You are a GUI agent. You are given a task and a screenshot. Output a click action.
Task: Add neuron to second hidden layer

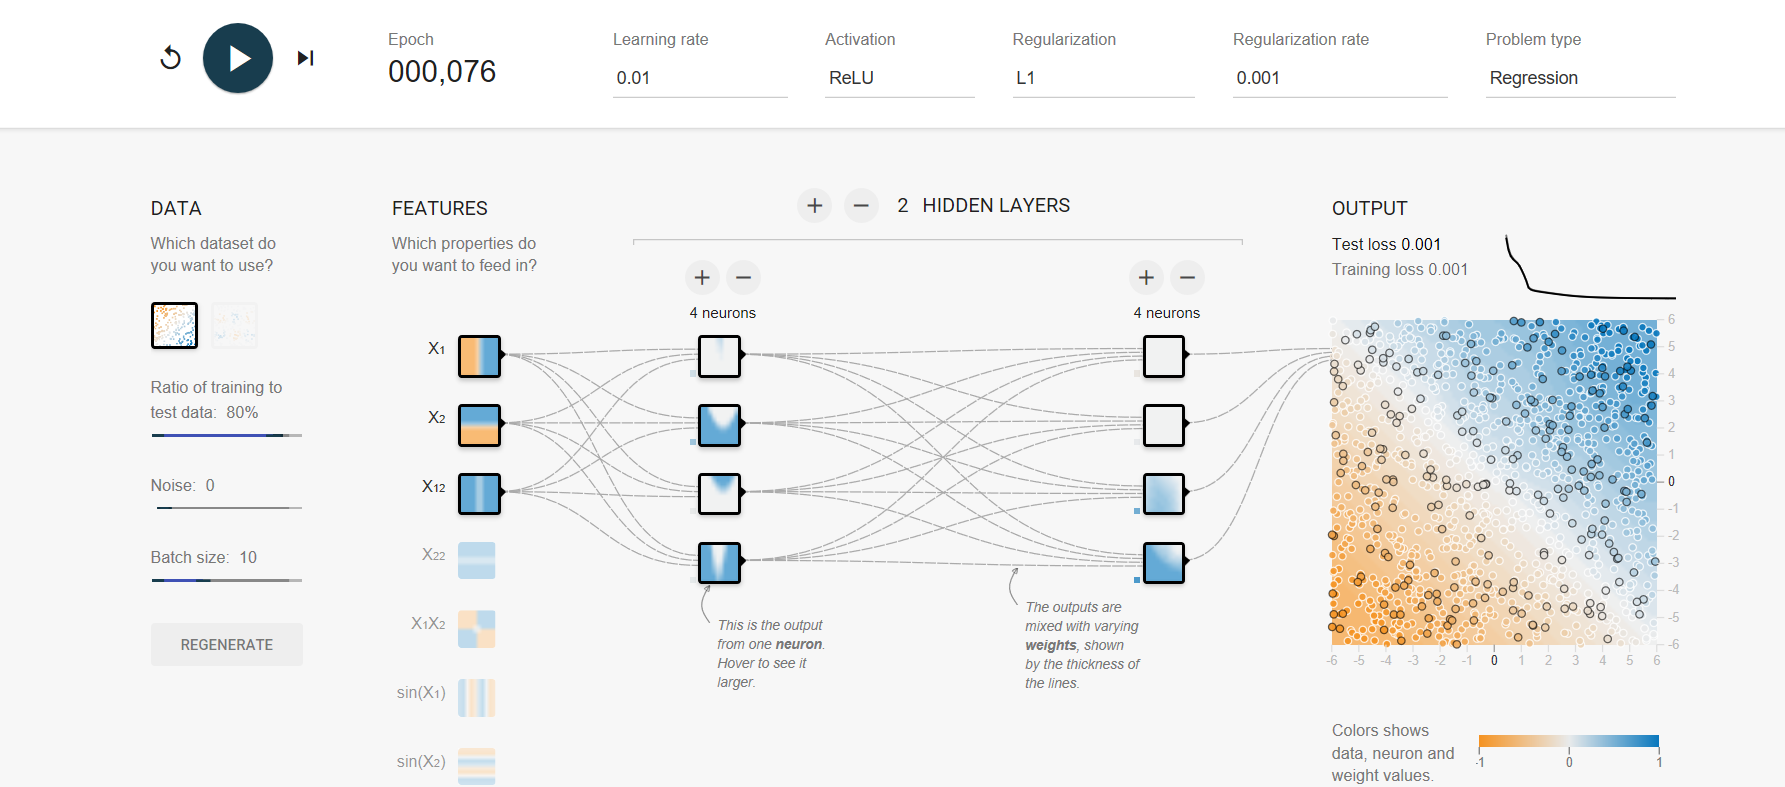(1147, 277)
